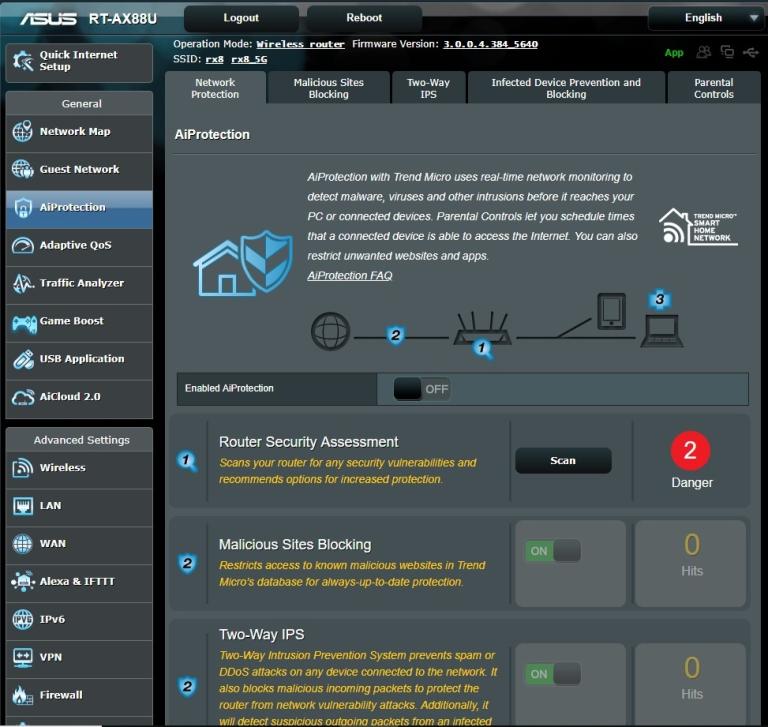Open Adaptive QoS menu item
The image size is (768, 727).
pyautogui.click(x=79, y=245)
